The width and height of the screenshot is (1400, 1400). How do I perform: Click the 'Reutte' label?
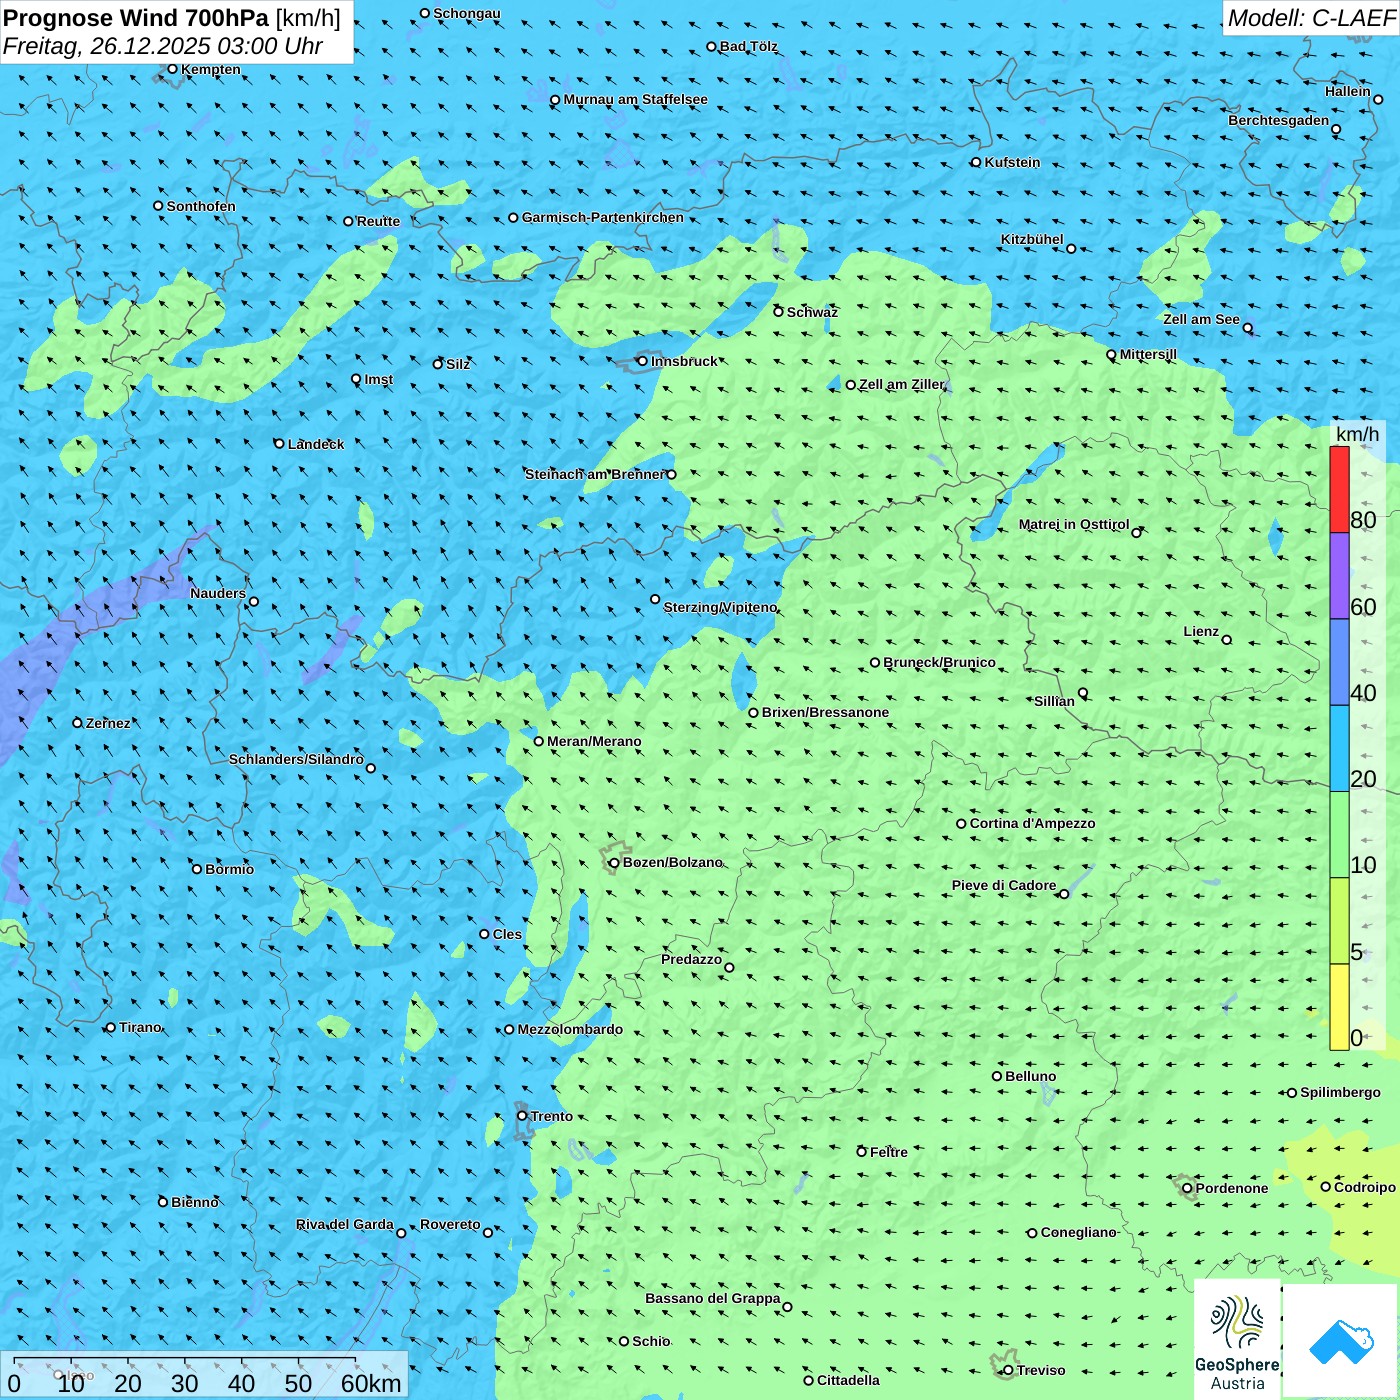(x=378, y=221)
